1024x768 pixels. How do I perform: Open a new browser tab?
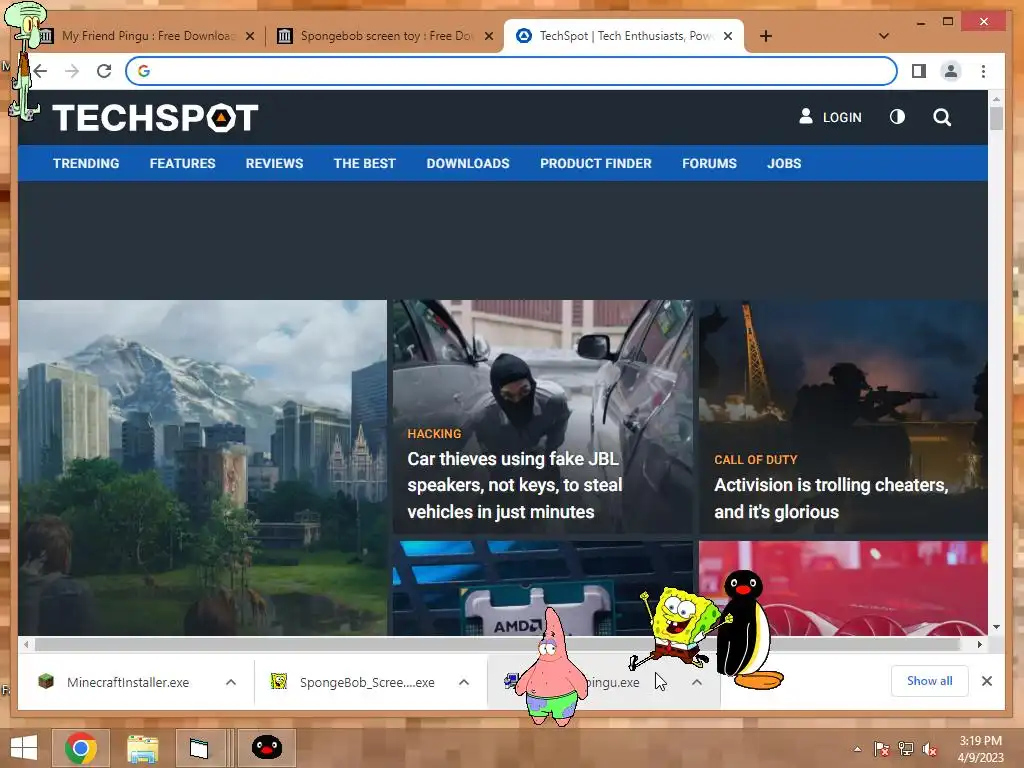(766, 36)
